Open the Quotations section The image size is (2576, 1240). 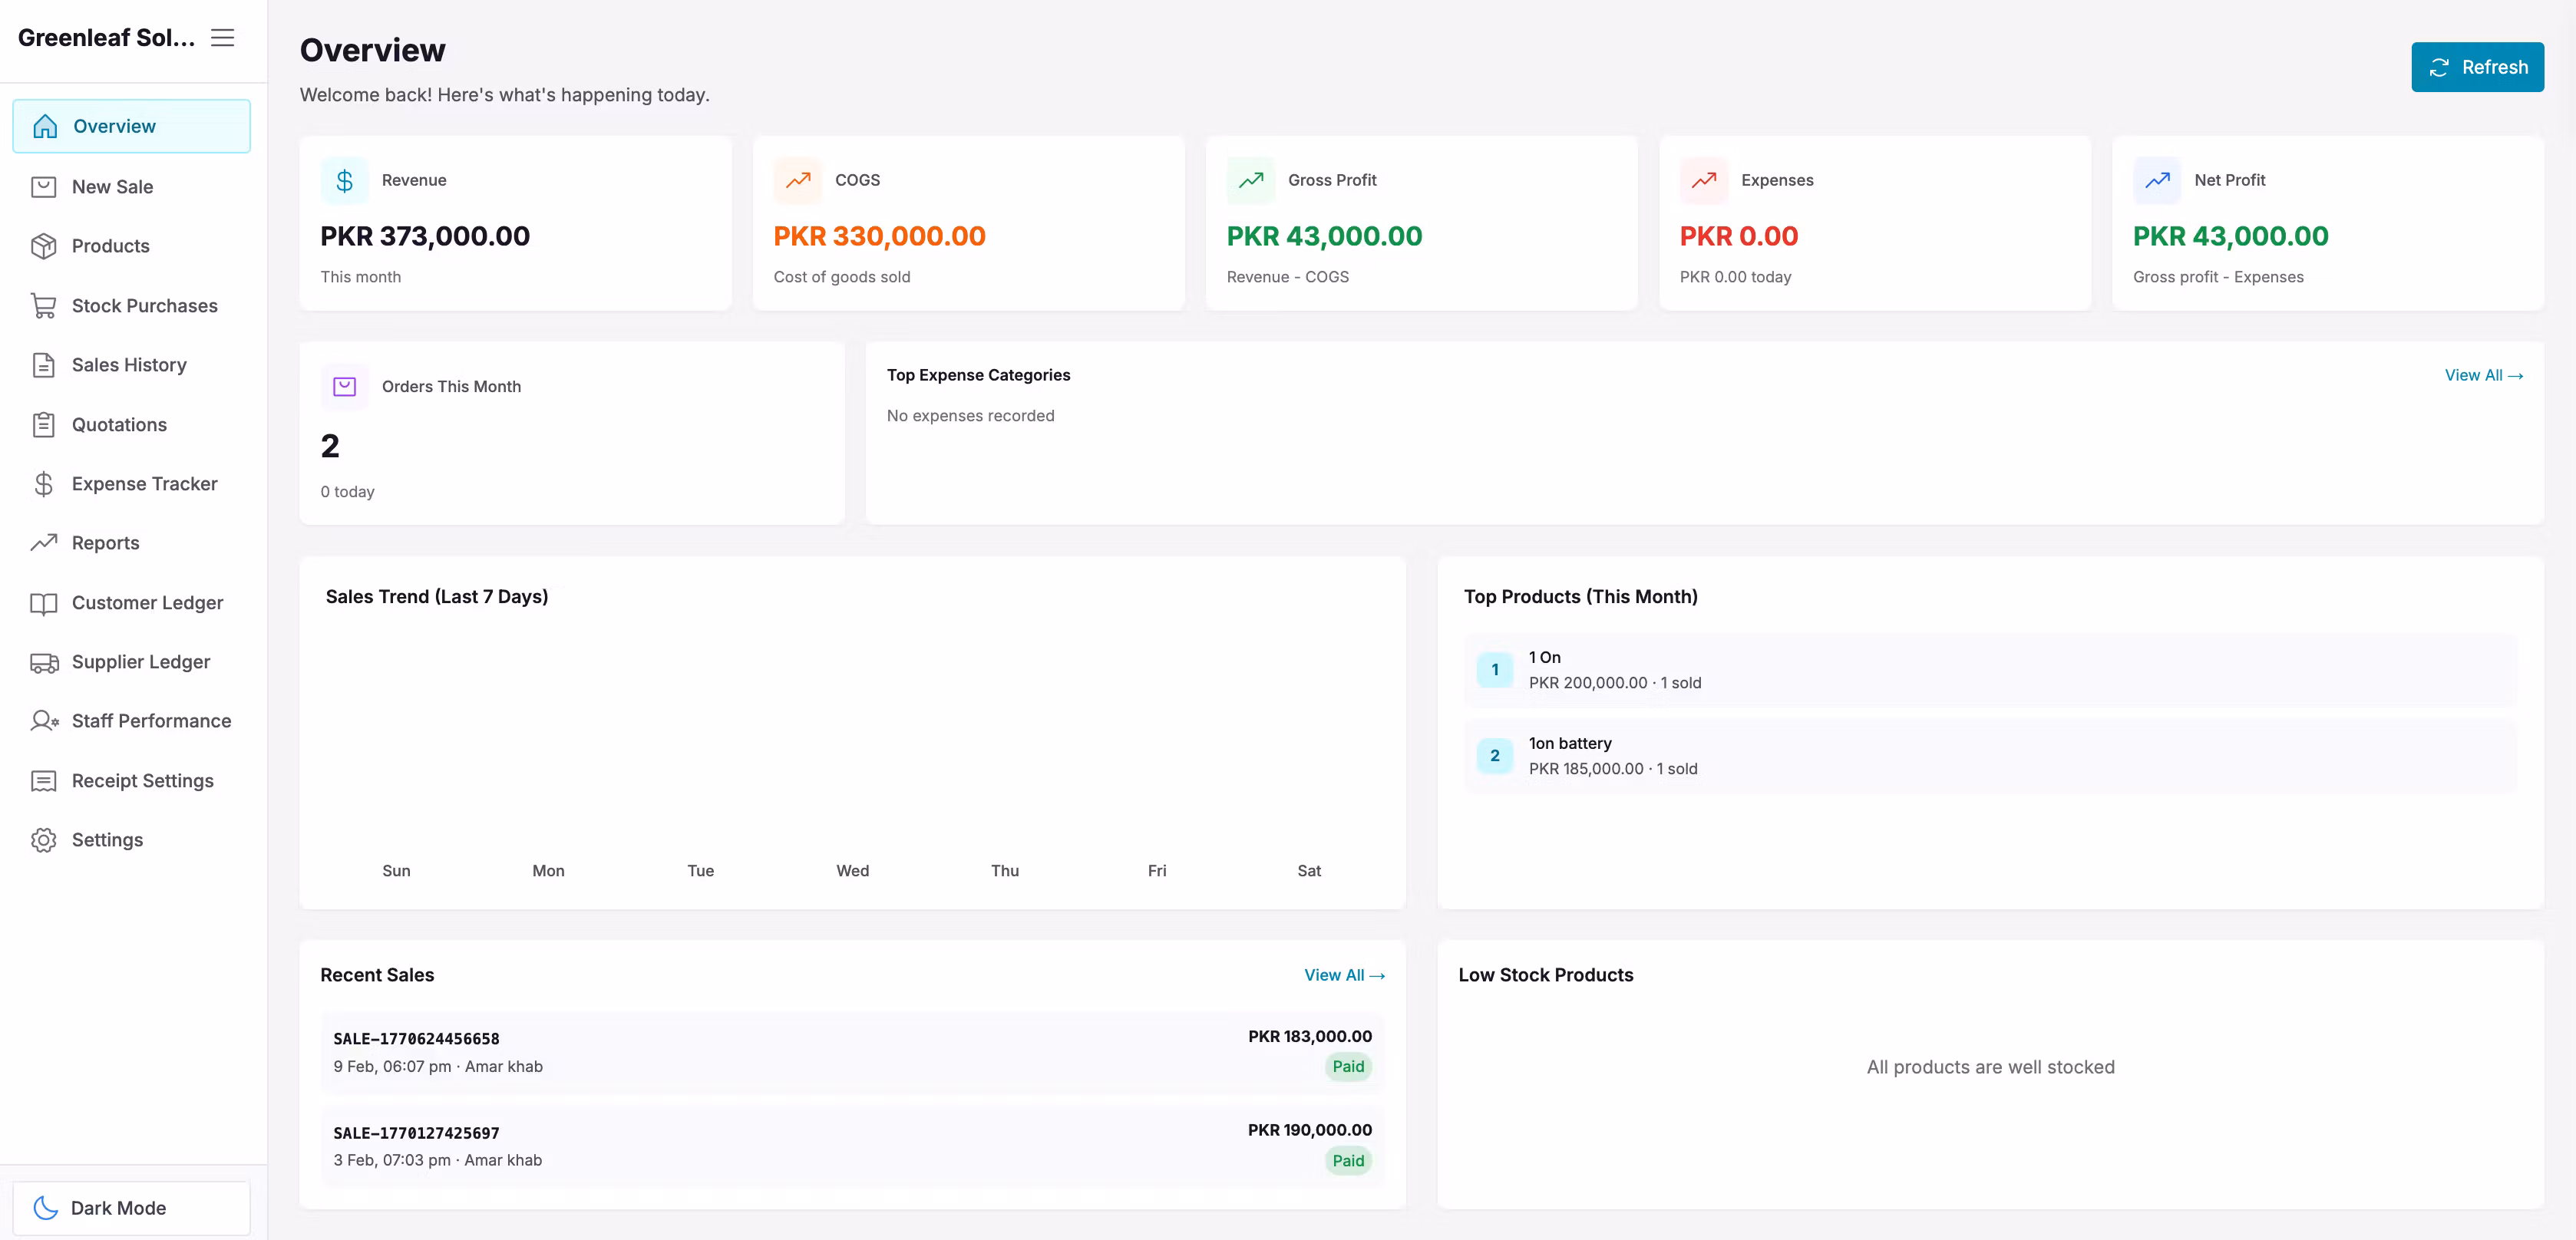point(119,425)
